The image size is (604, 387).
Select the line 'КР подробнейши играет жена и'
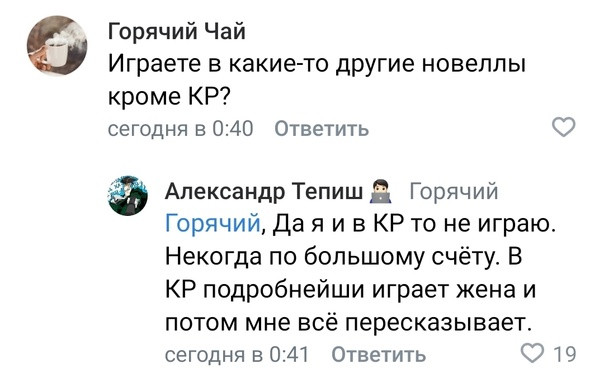coord(351,289)
